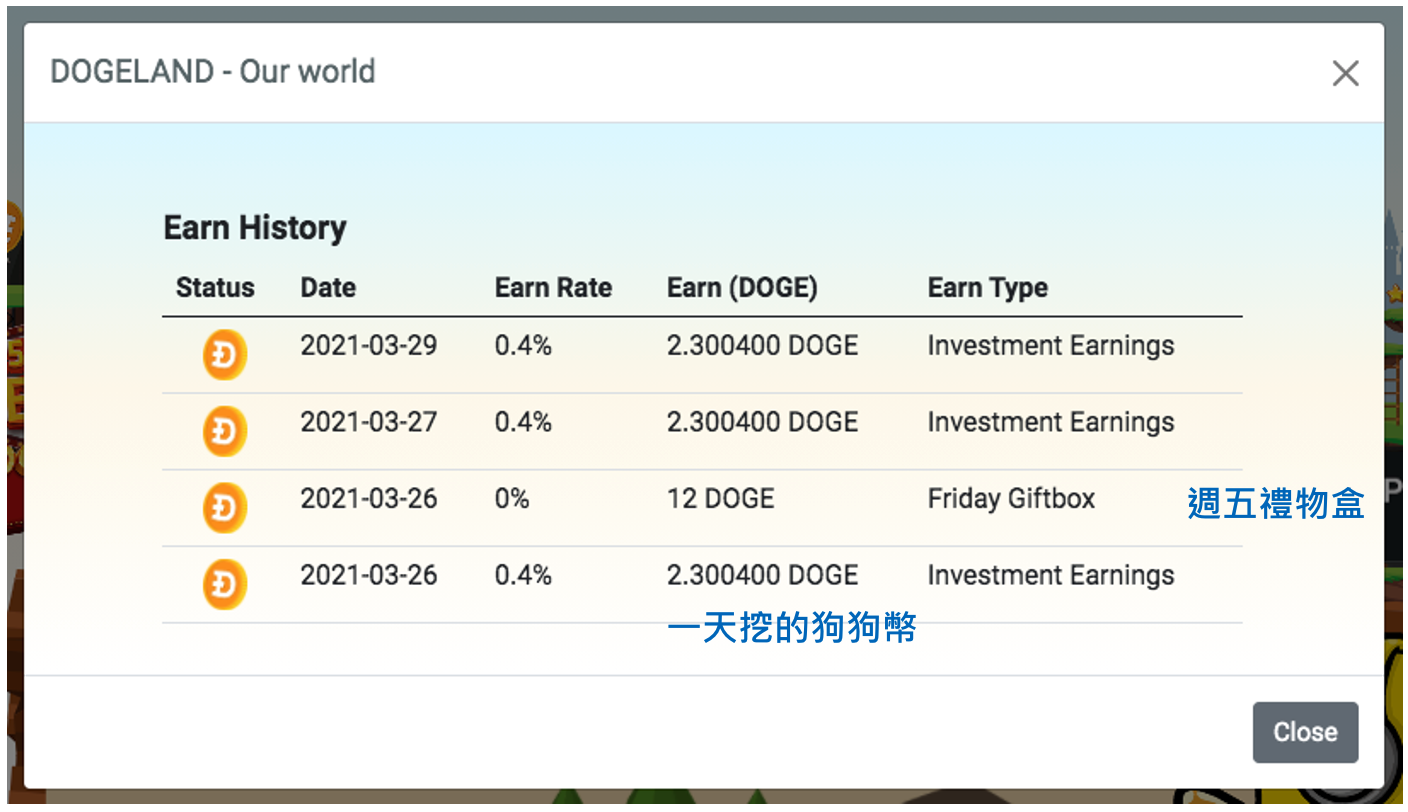
Task: Click the Date column header
Action: (328, 288)
